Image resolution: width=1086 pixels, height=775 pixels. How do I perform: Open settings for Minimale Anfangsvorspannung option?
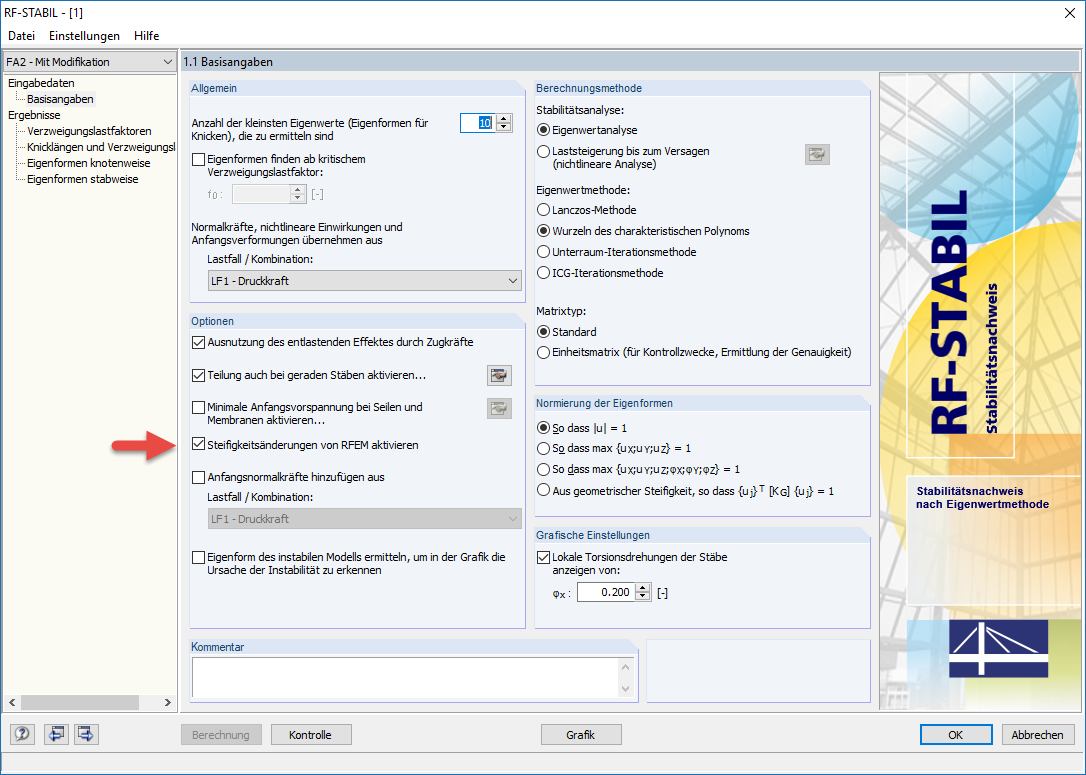click(499, 409)
